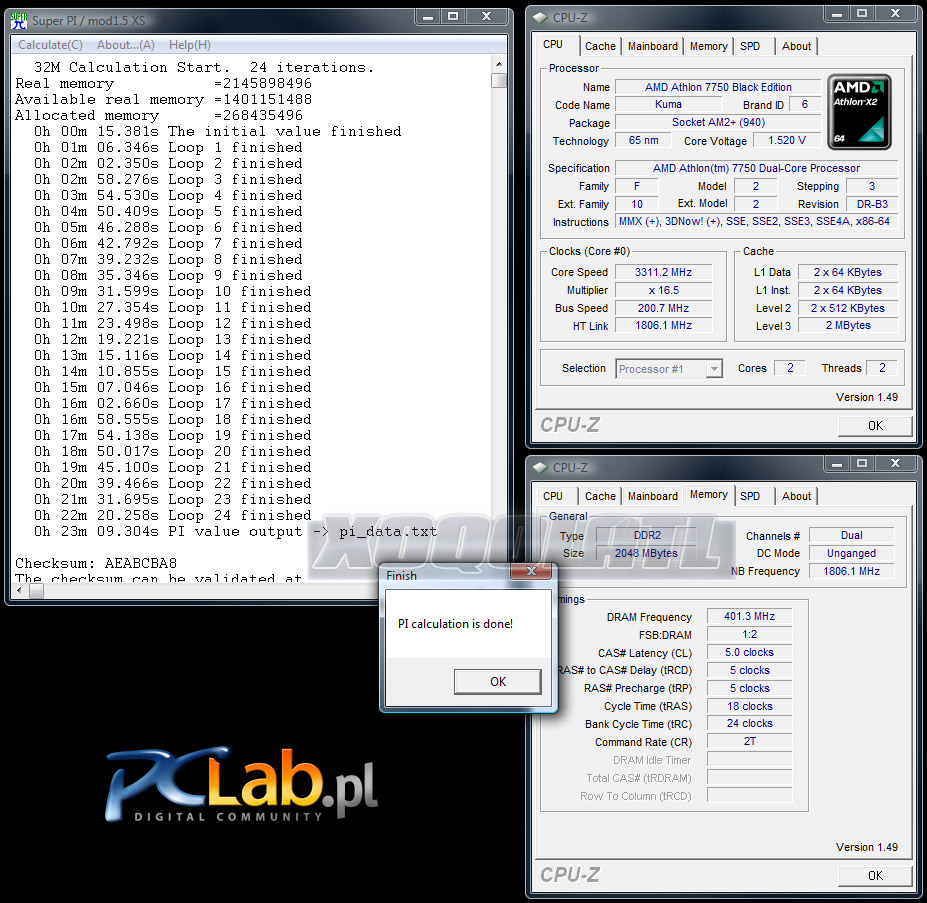
Task: Click the Multiplier value 'x 16.5'
Action: coord(663,290)
